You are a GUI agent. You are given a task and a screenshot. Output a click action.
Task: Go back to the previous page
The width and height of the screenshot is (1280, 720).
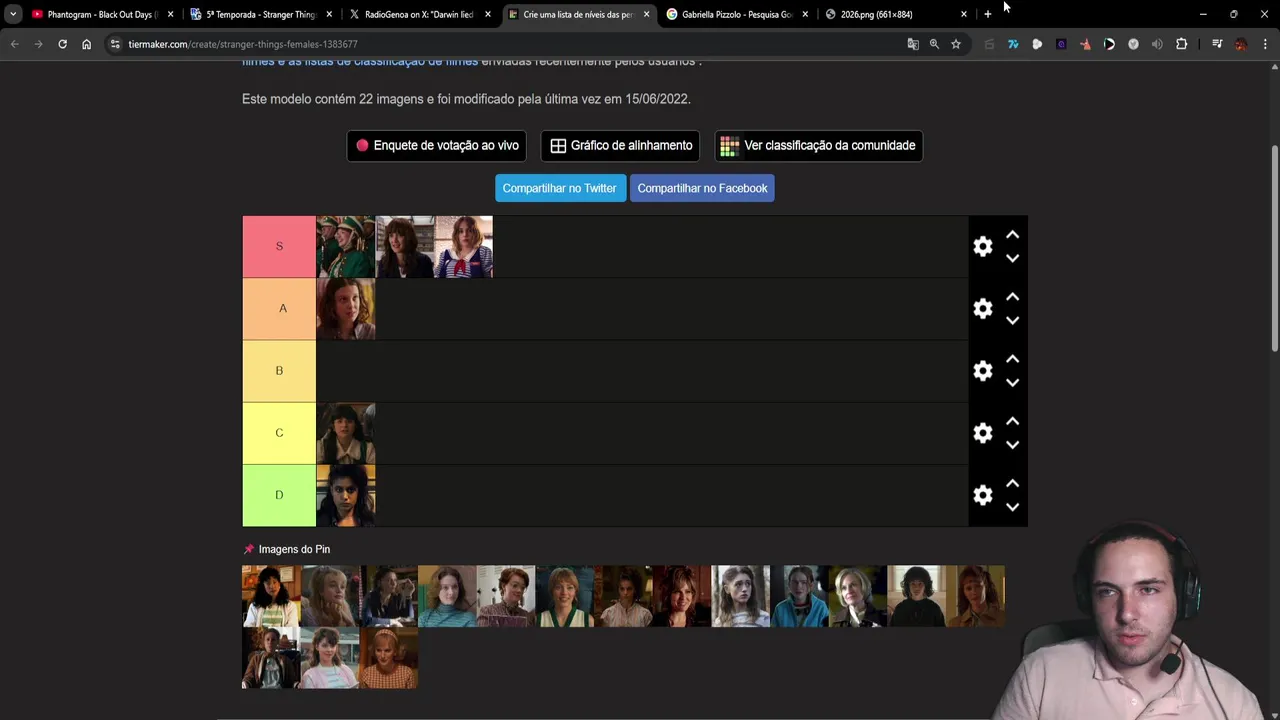pos(14,44)
